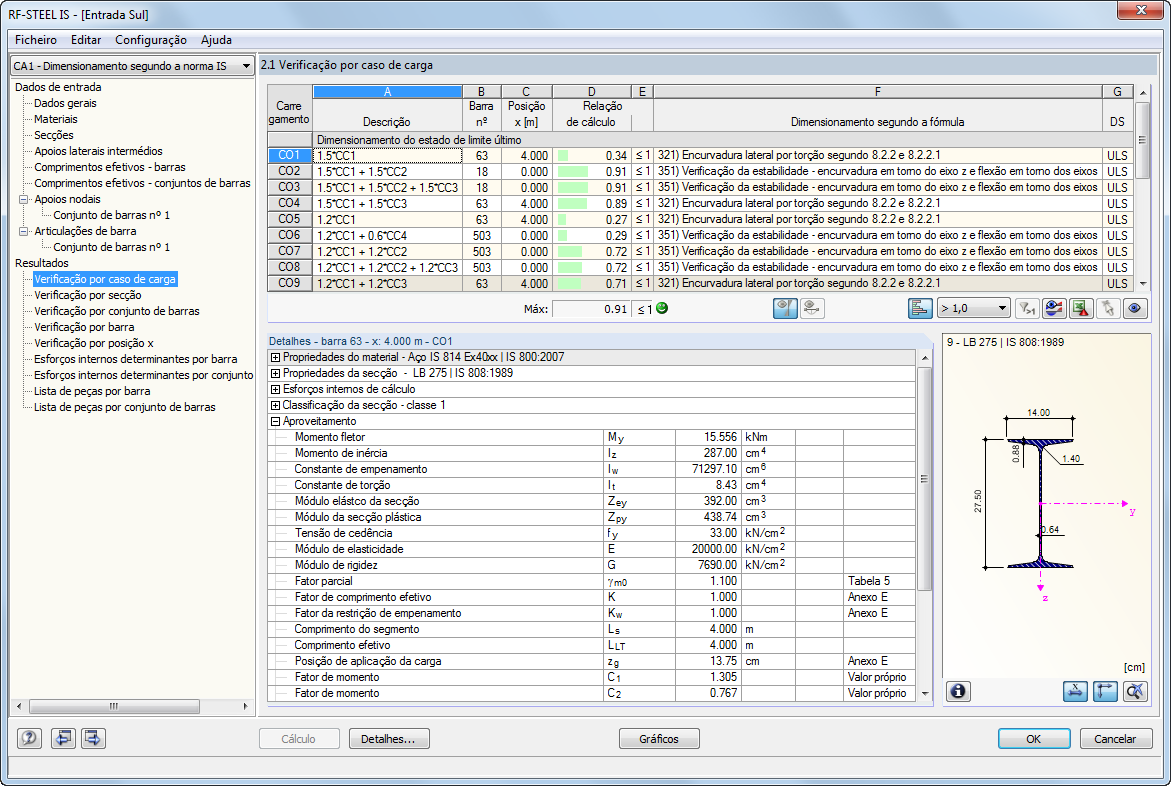This screenshot has height=786, width=1171.
Task: Click the results table vertical scrollbar down arrow
Action: pyautogui.click(x=1143, y=284)
